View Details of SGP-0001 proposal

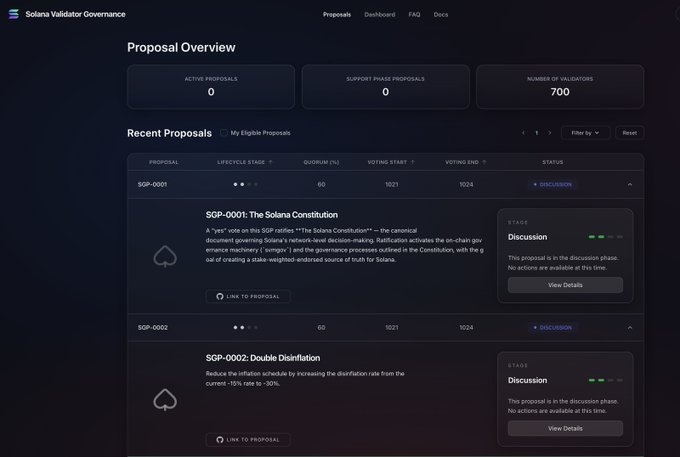click(565, 285)
